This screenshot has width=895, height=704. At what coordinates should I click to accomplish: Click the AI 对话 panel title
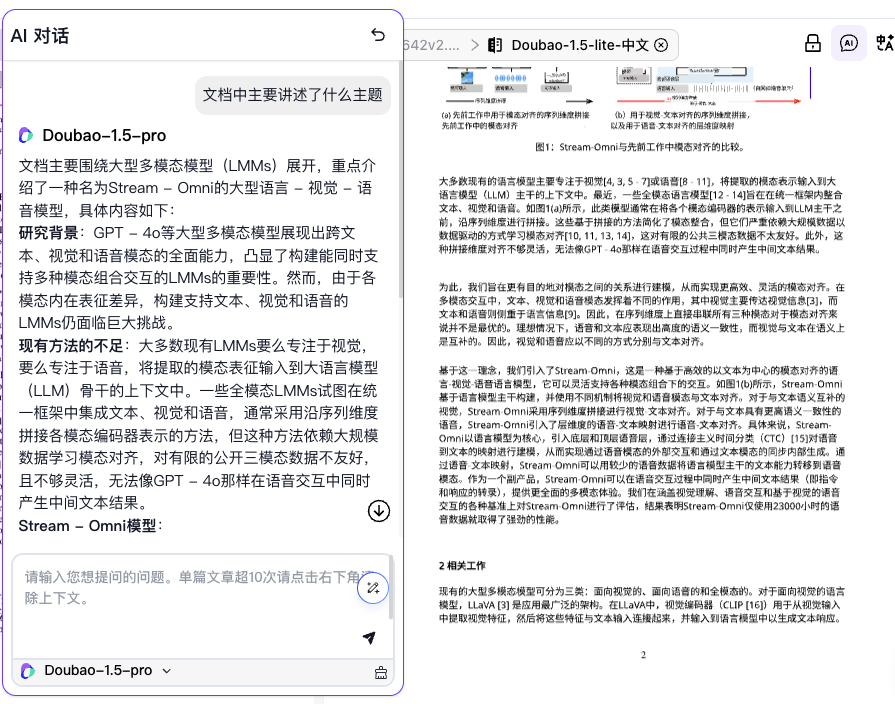coord(40,35)
